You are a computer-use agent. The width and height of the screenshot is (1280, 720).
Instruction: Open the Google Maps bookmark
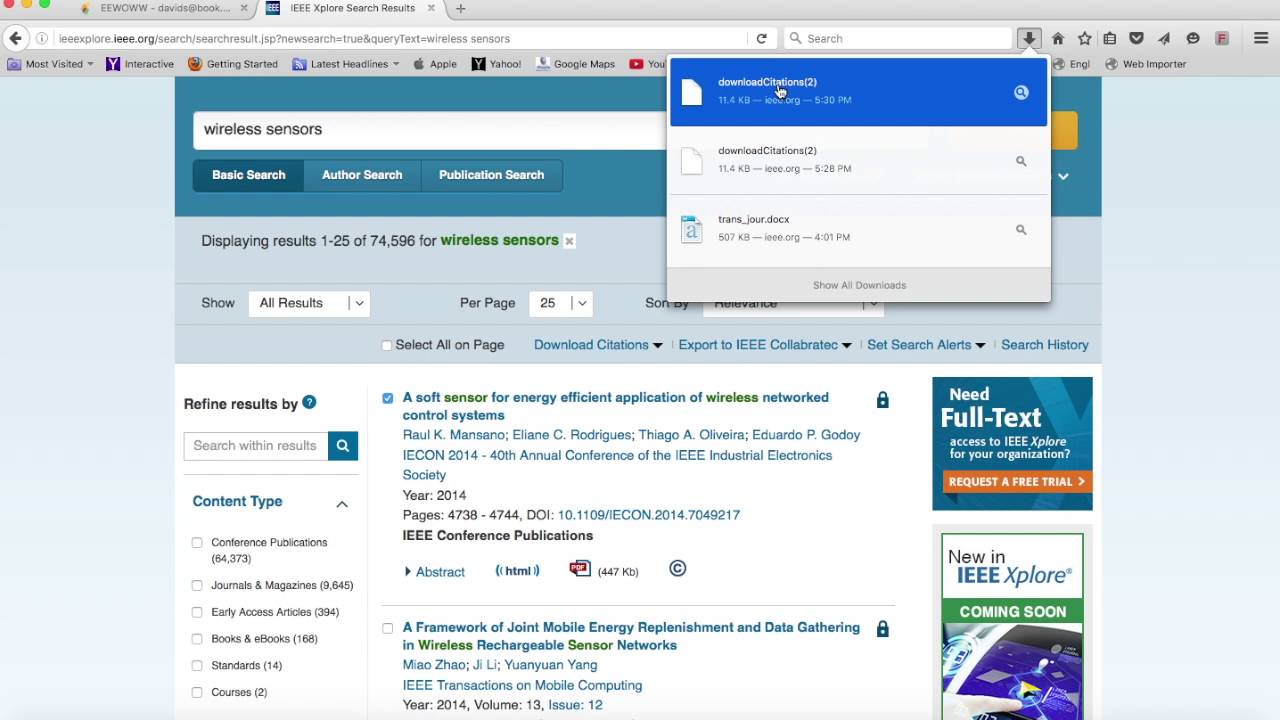point(575,64)
